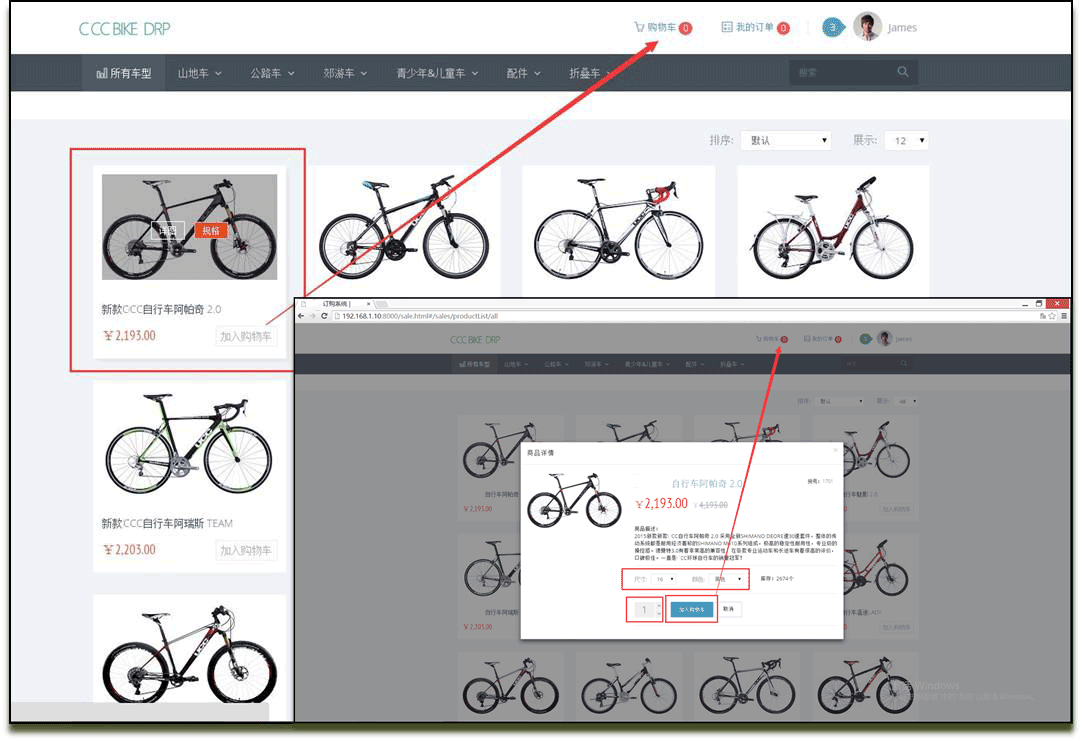Open James's profile avatar in the main header
Image resolution: width=1082 pixels, height=741 pixels.
[x=867, y=27]
